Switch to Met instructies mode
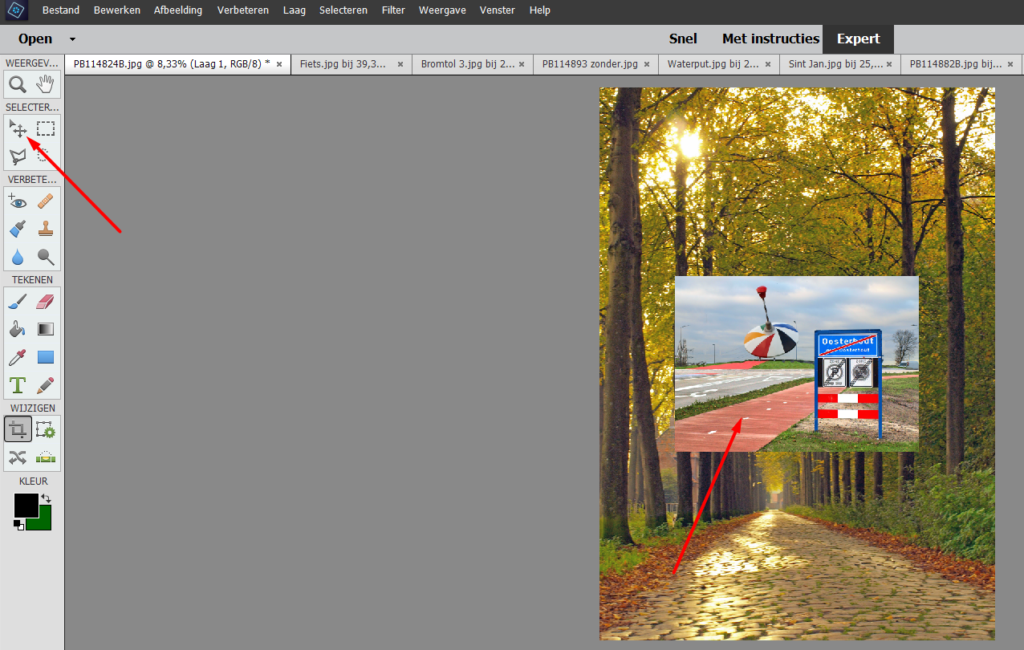Image resolution: width=1024 pixels, height=650 pixels. (x=770, y=39)
